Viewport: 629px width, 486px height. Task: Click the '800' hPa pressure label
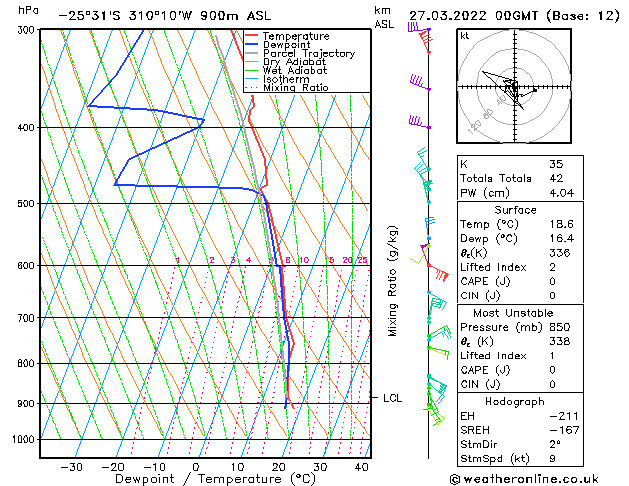[28, 363]
